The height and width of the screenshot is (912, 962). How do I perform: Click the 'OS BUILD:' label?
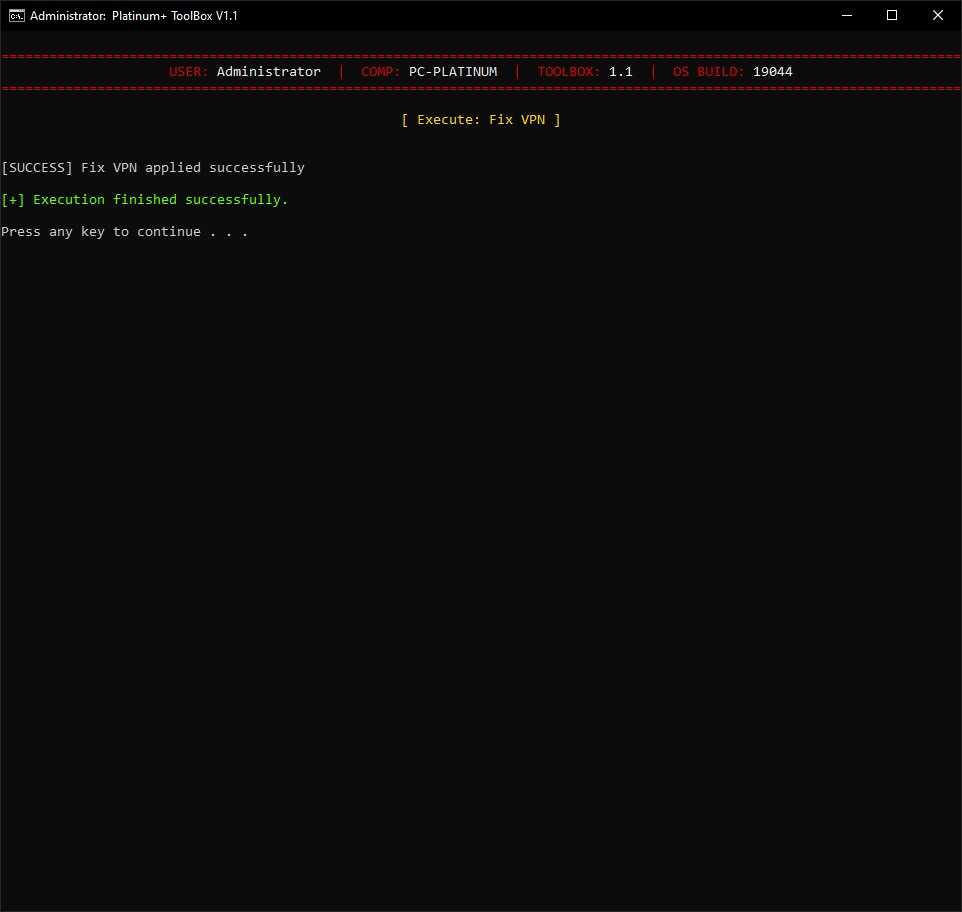(709, 72)
